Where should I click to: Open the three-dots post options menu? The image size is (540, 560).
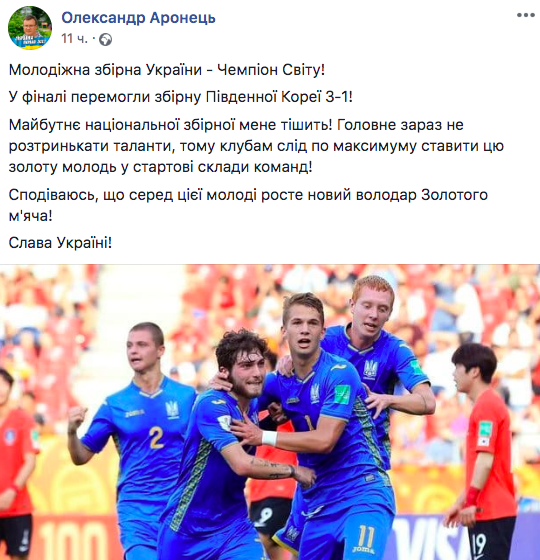click(526, 15)
